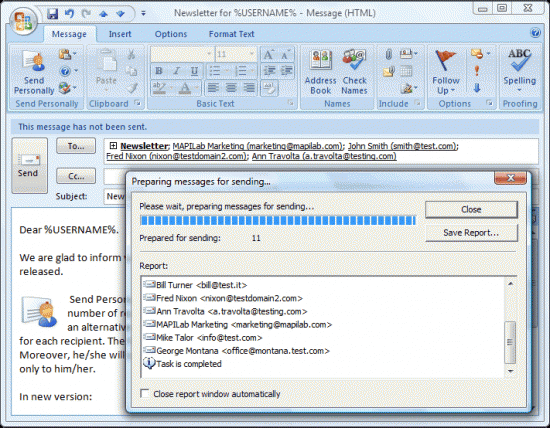This screenshot has width=550, height=428.
Task: Click the Close button in the dialog
Action: pos(471,209)
